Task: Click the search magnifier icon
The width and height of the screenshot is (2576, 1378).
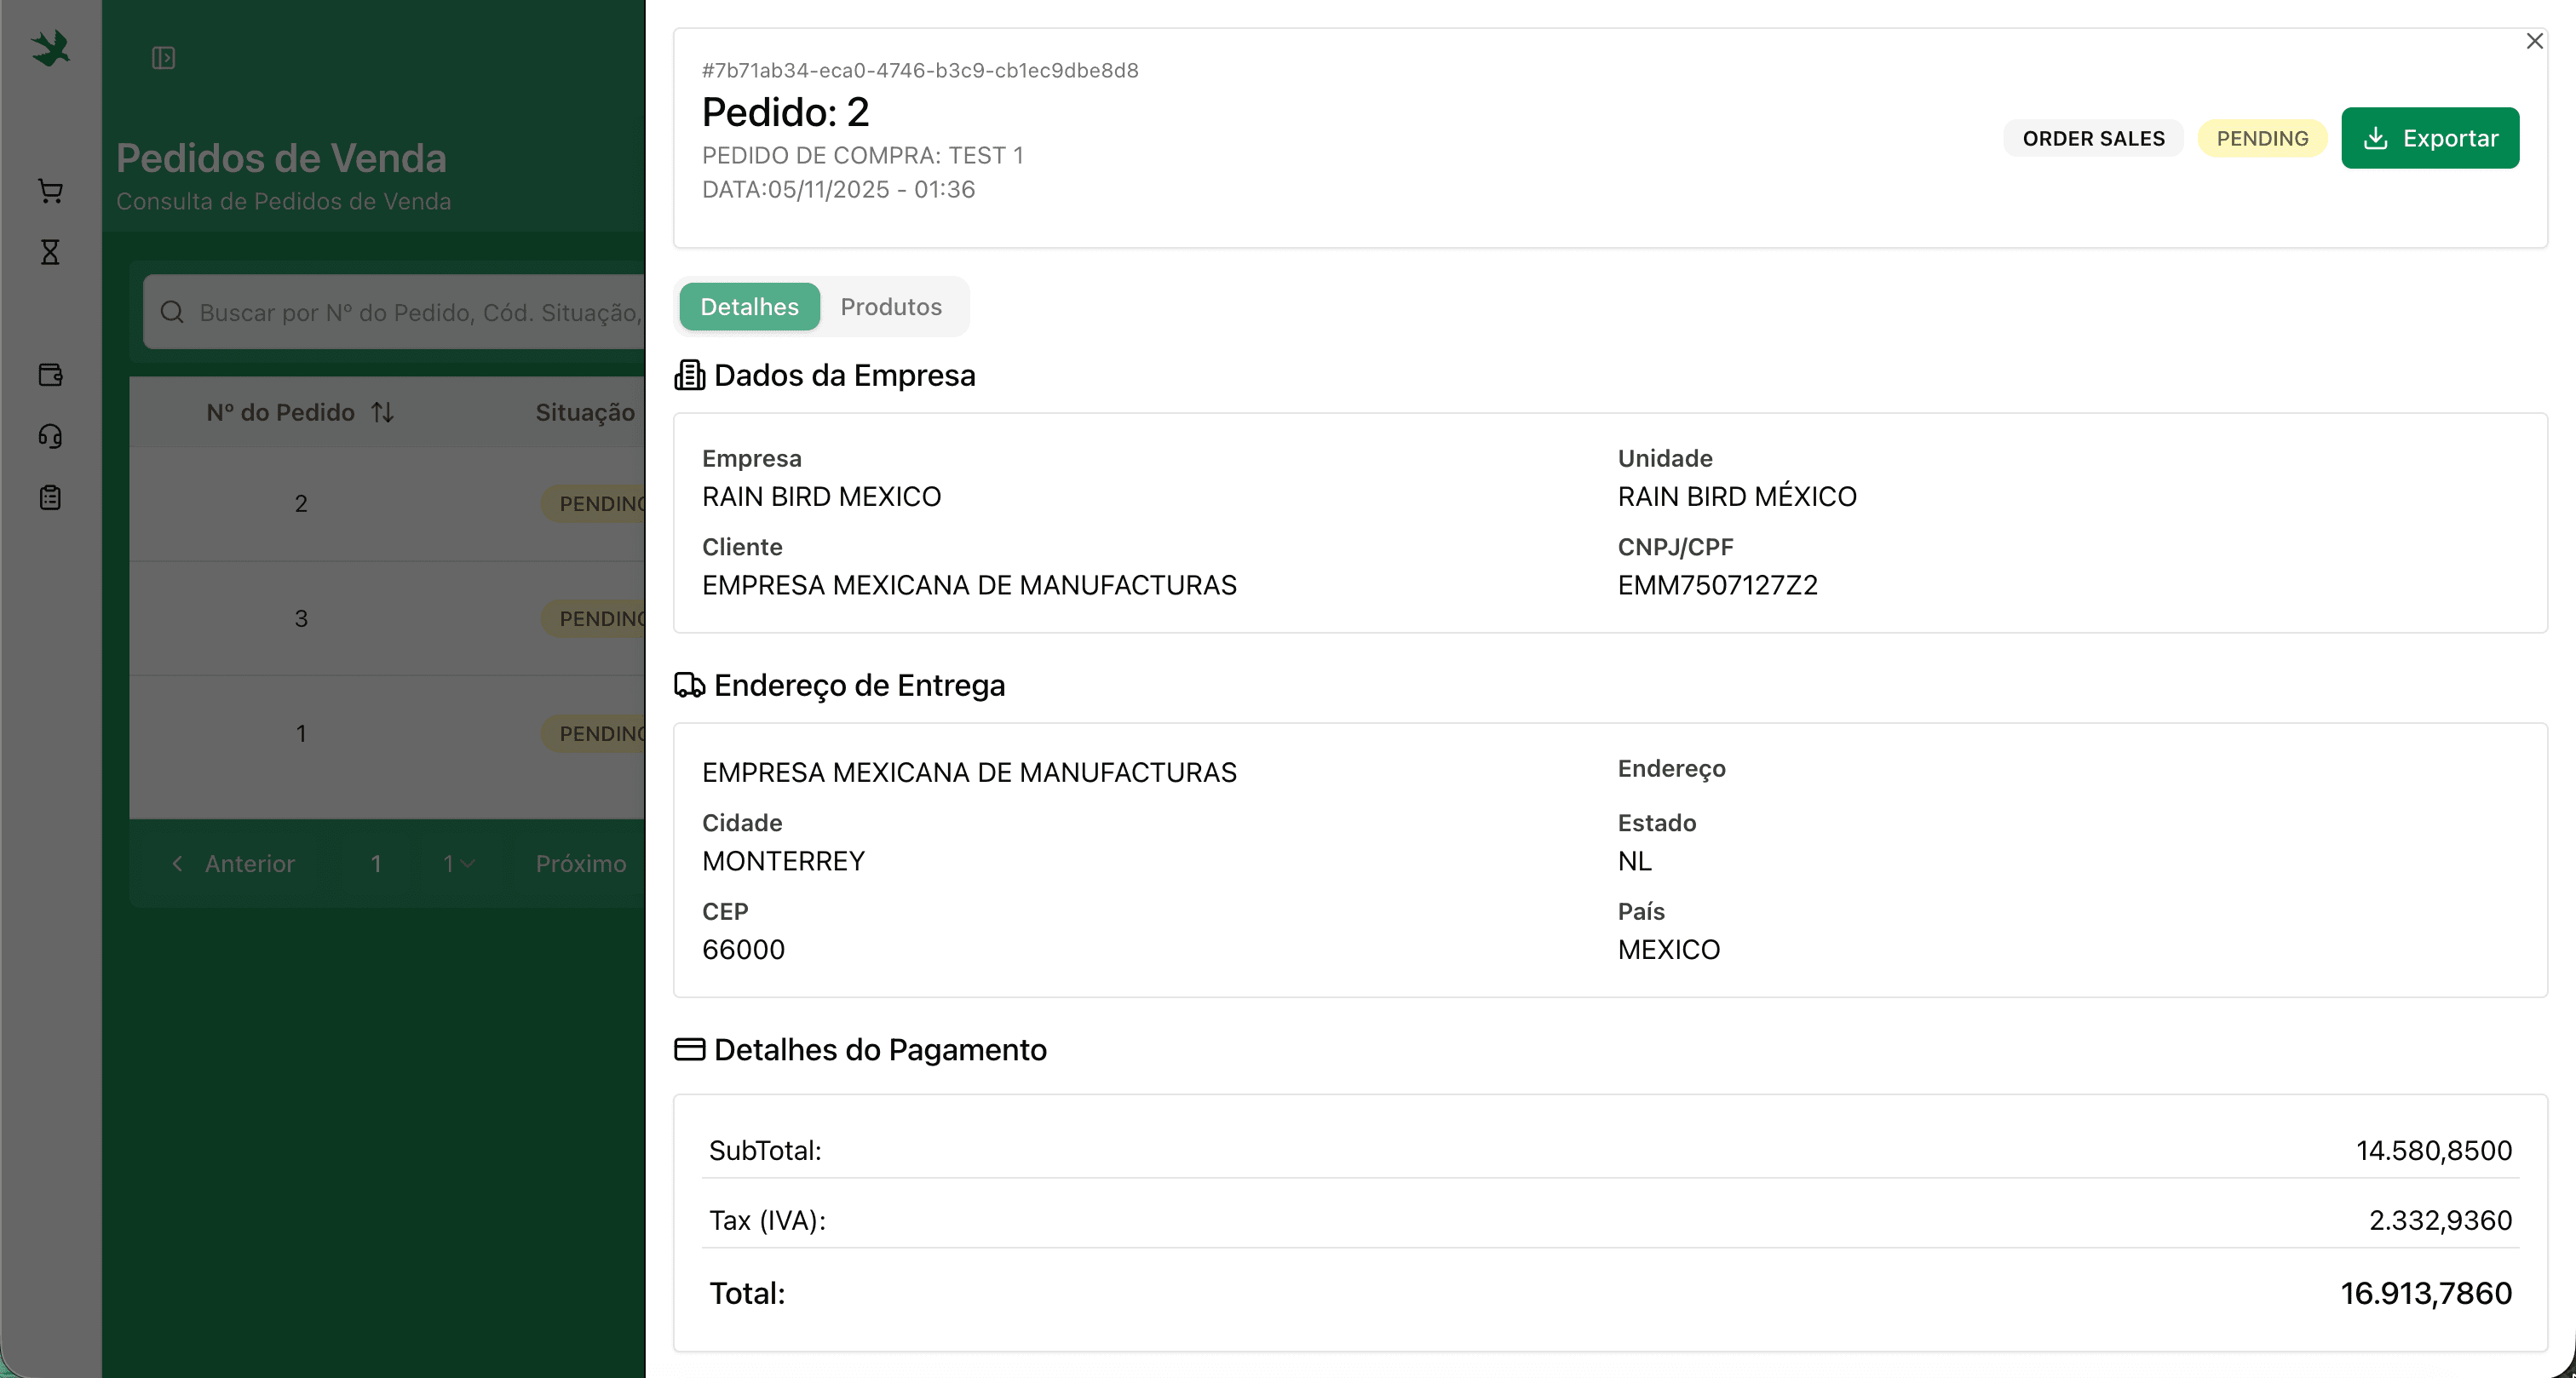Action: tap(172, 312)
